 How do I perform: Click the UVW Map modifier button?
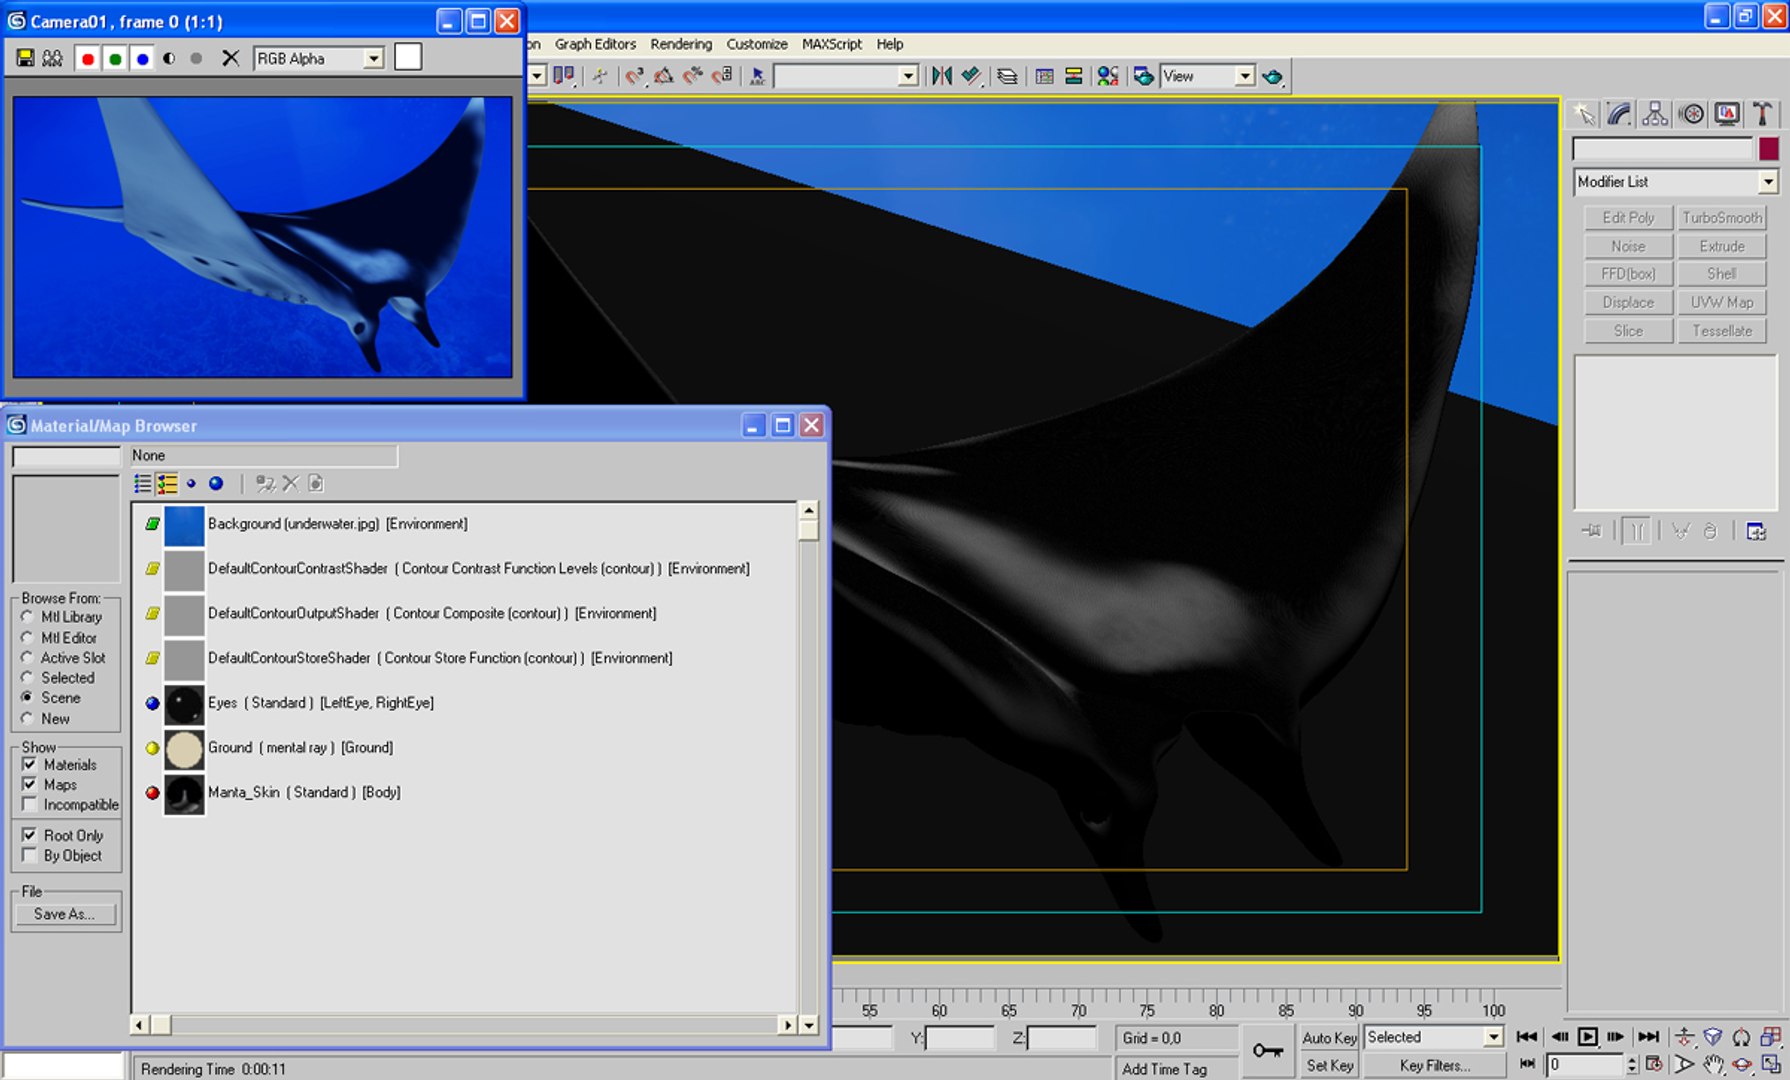[x=1722, y=302]
